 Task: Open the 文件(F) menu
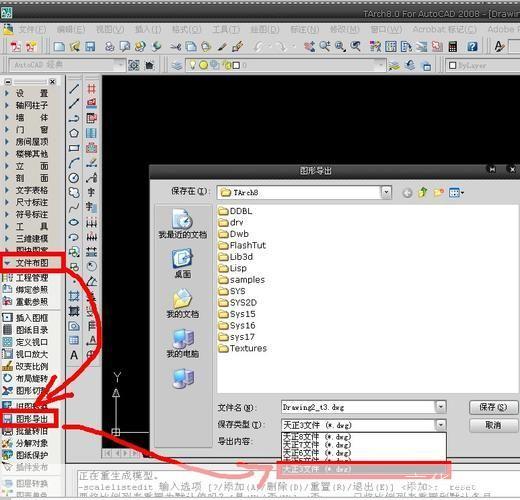[32, 30]
